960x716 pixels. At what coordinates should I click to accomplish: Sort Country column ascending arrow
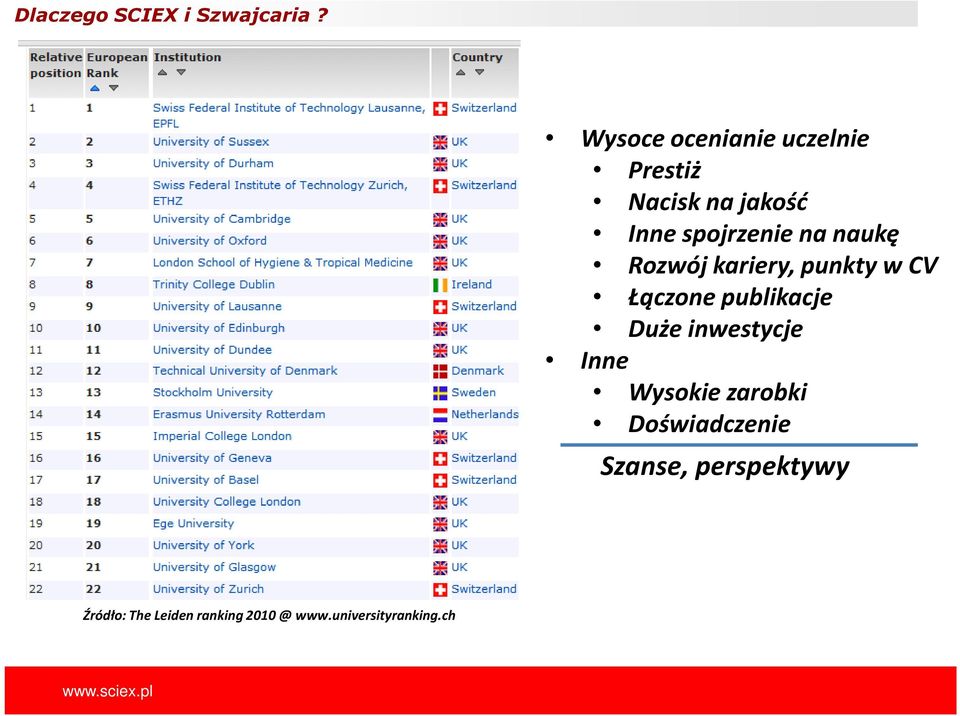coord(460,72)
